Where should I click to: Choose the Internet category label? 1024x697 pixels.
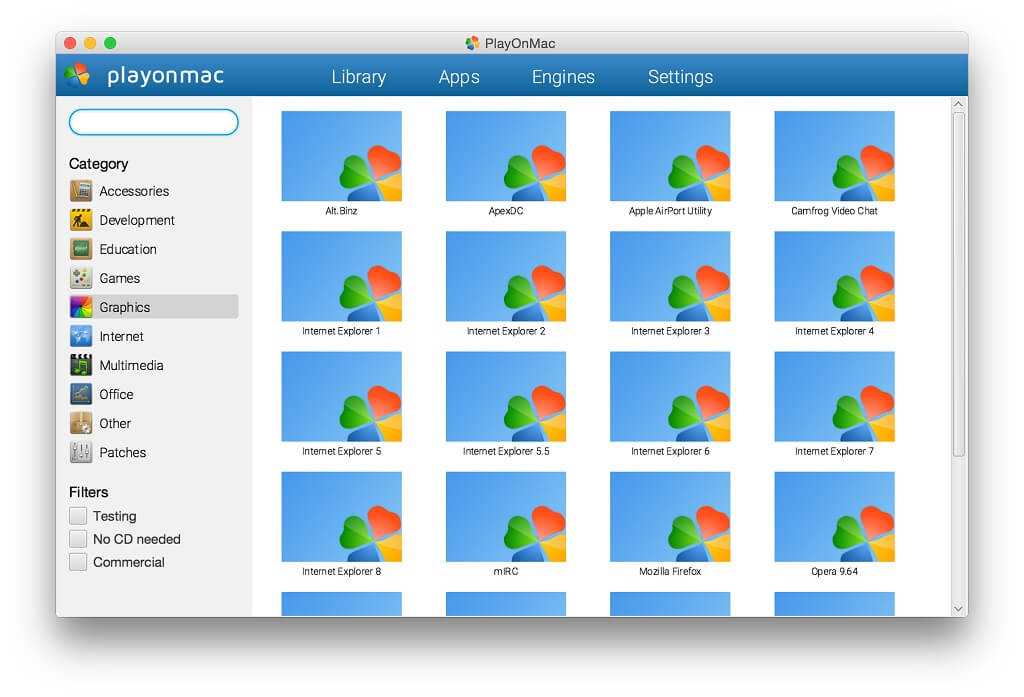[x=121, y=336]
